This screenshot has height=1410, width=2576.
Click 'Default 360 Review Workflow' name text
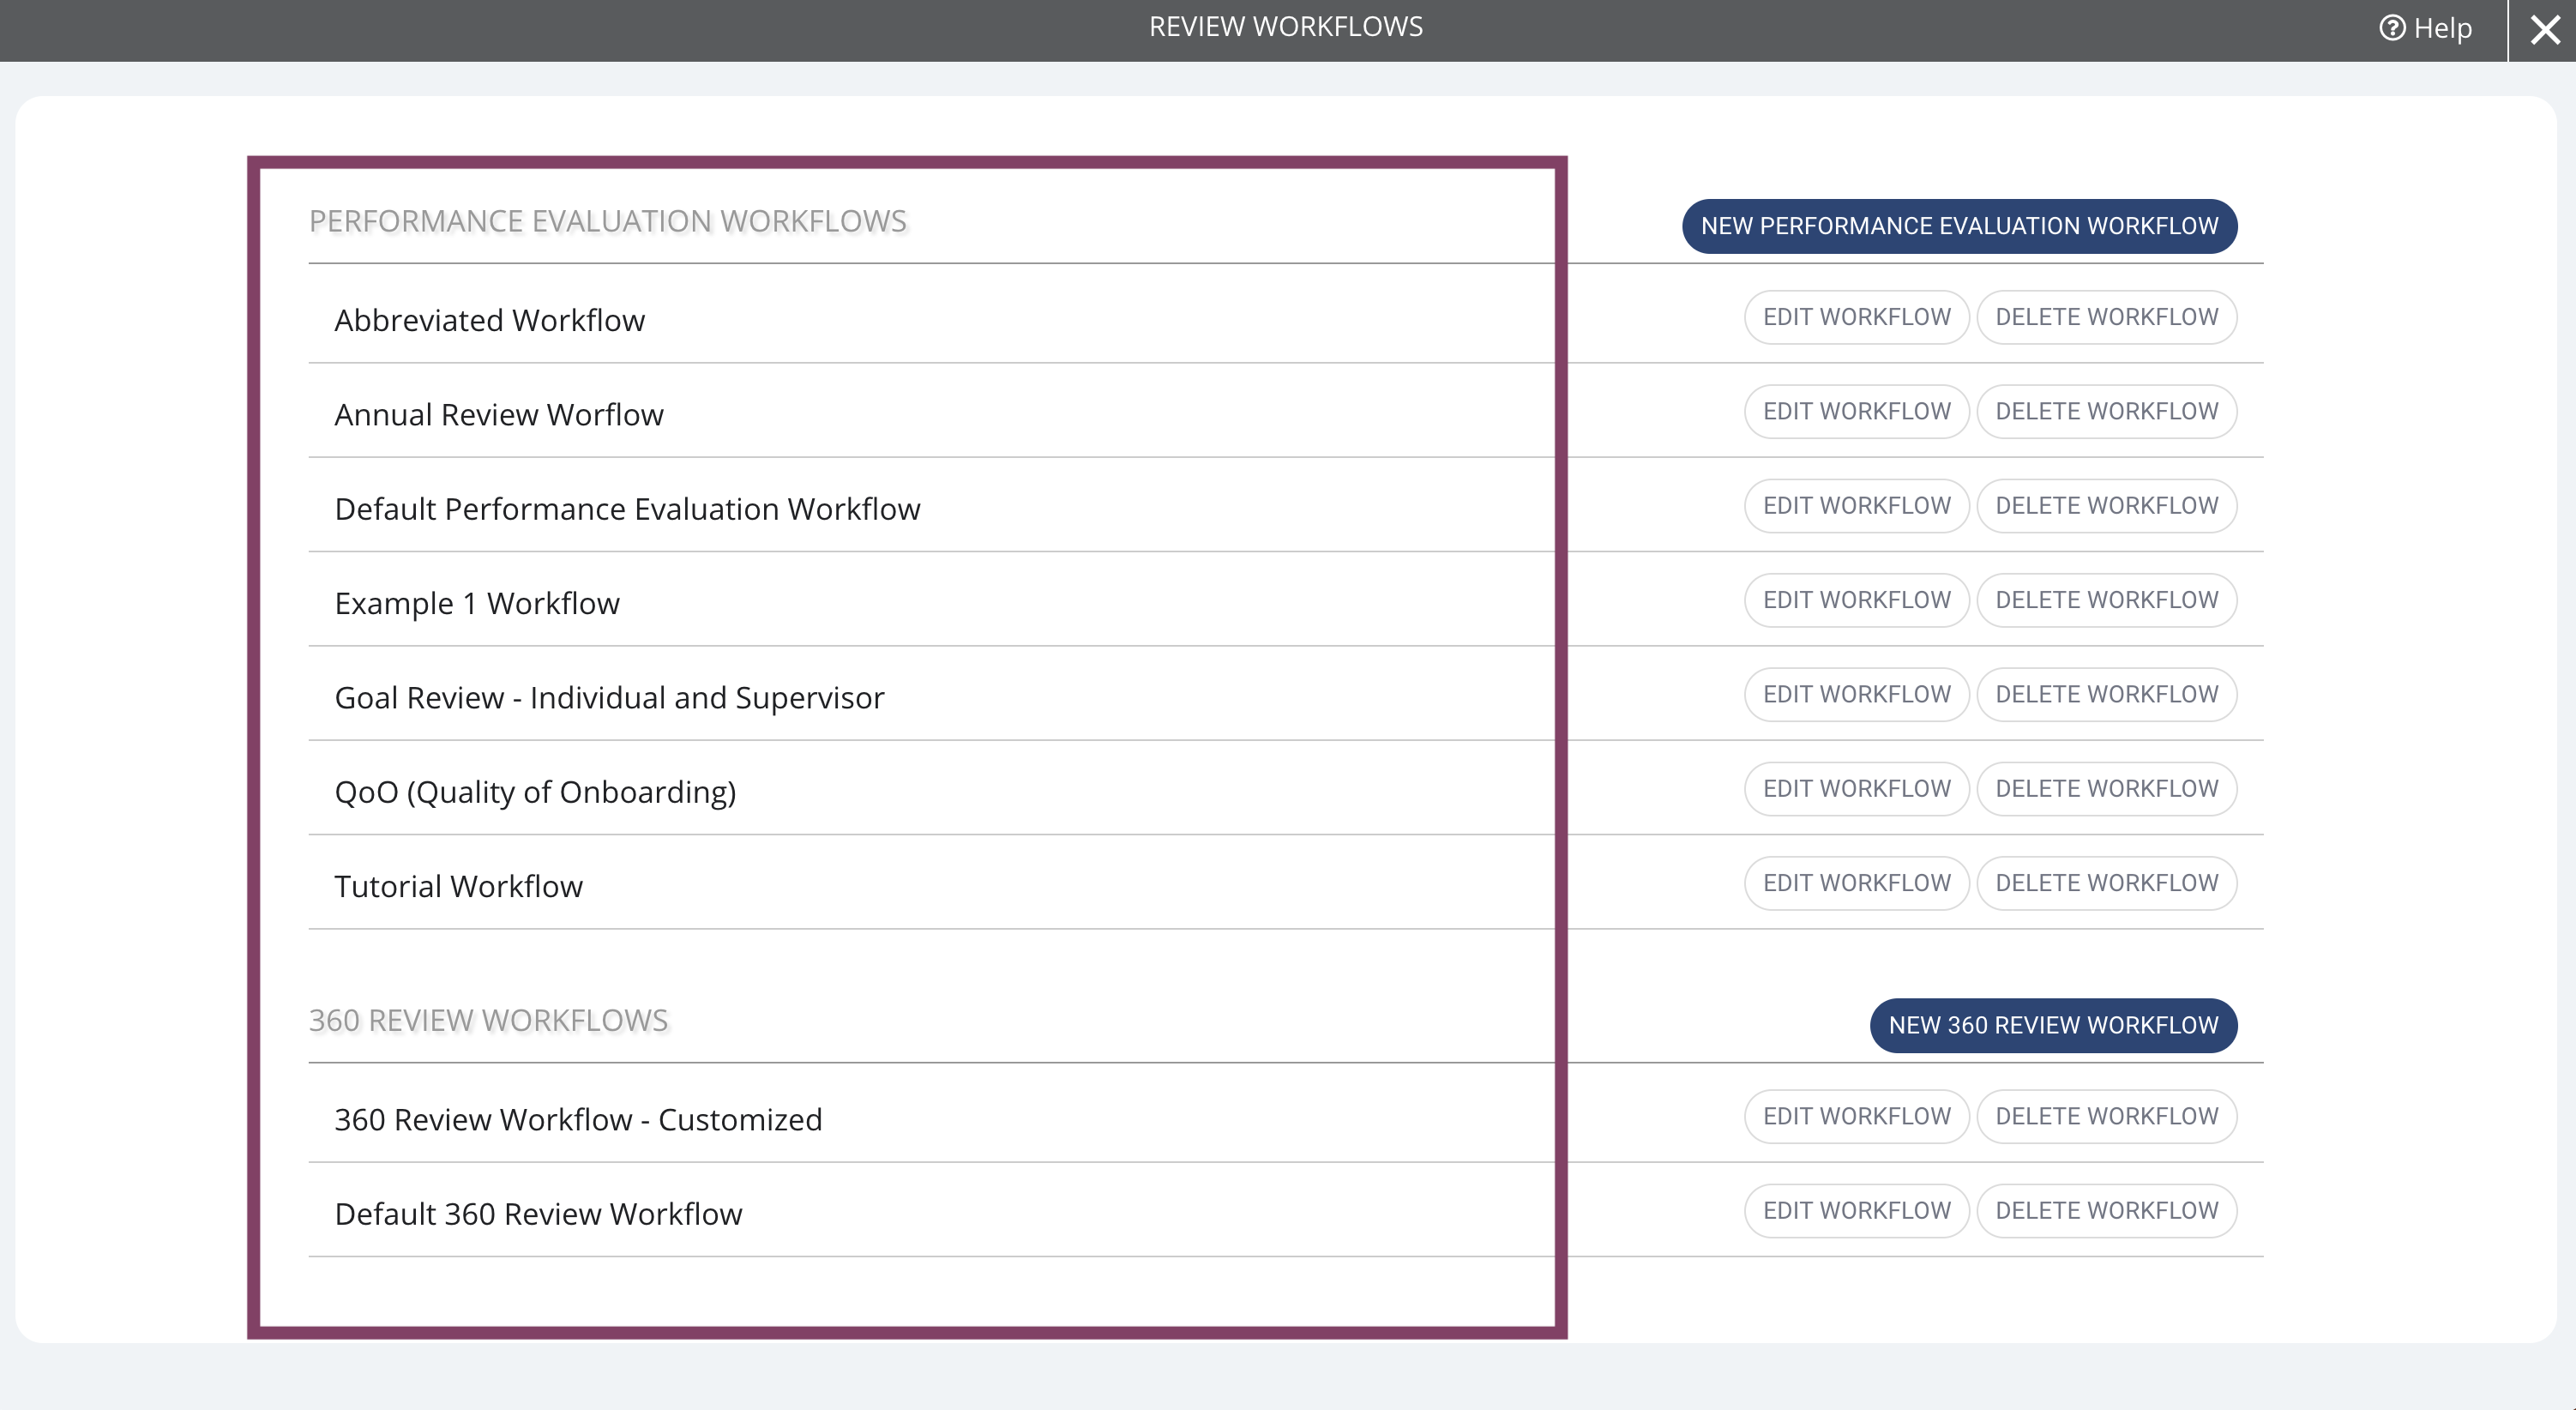tap(538, 1214)
